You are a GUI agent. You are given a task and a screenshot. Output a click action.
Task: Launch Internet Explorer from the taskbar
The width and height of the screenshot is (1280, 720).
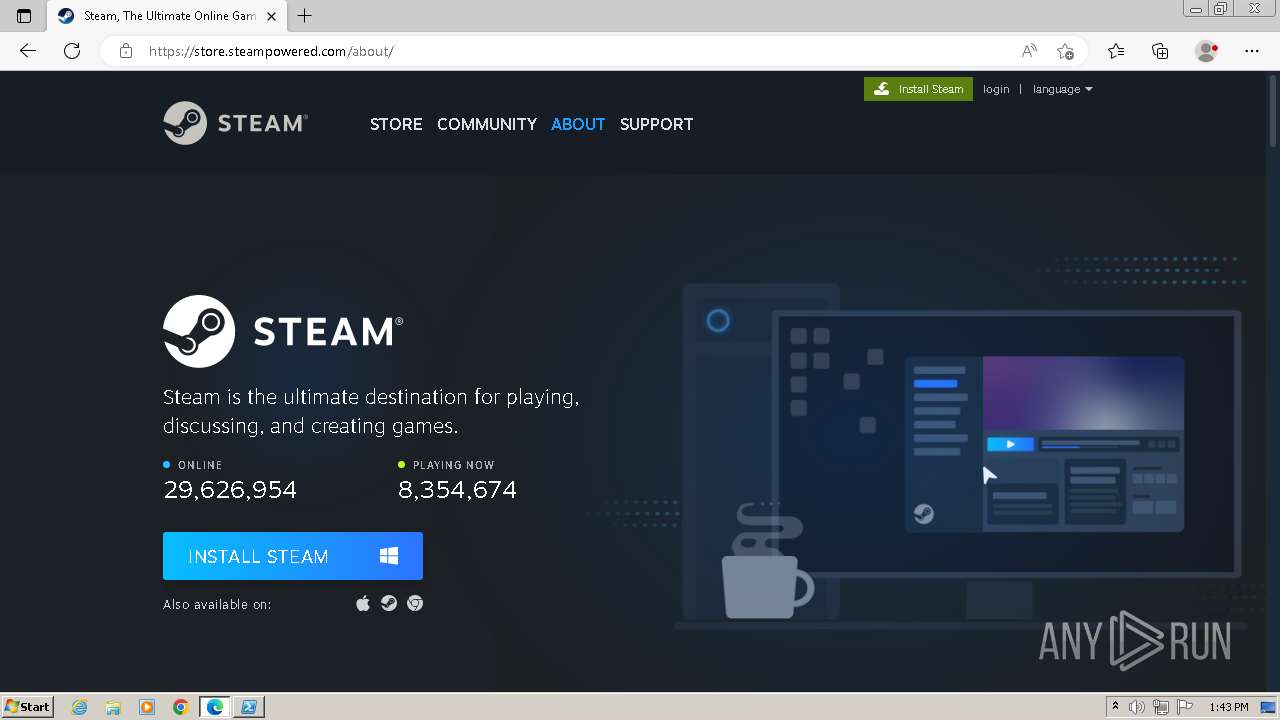pos(79,707)
